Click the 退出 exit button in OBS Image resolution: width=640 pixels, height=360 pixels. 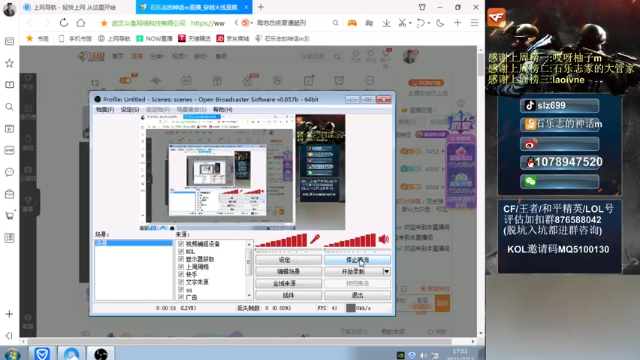357,295
